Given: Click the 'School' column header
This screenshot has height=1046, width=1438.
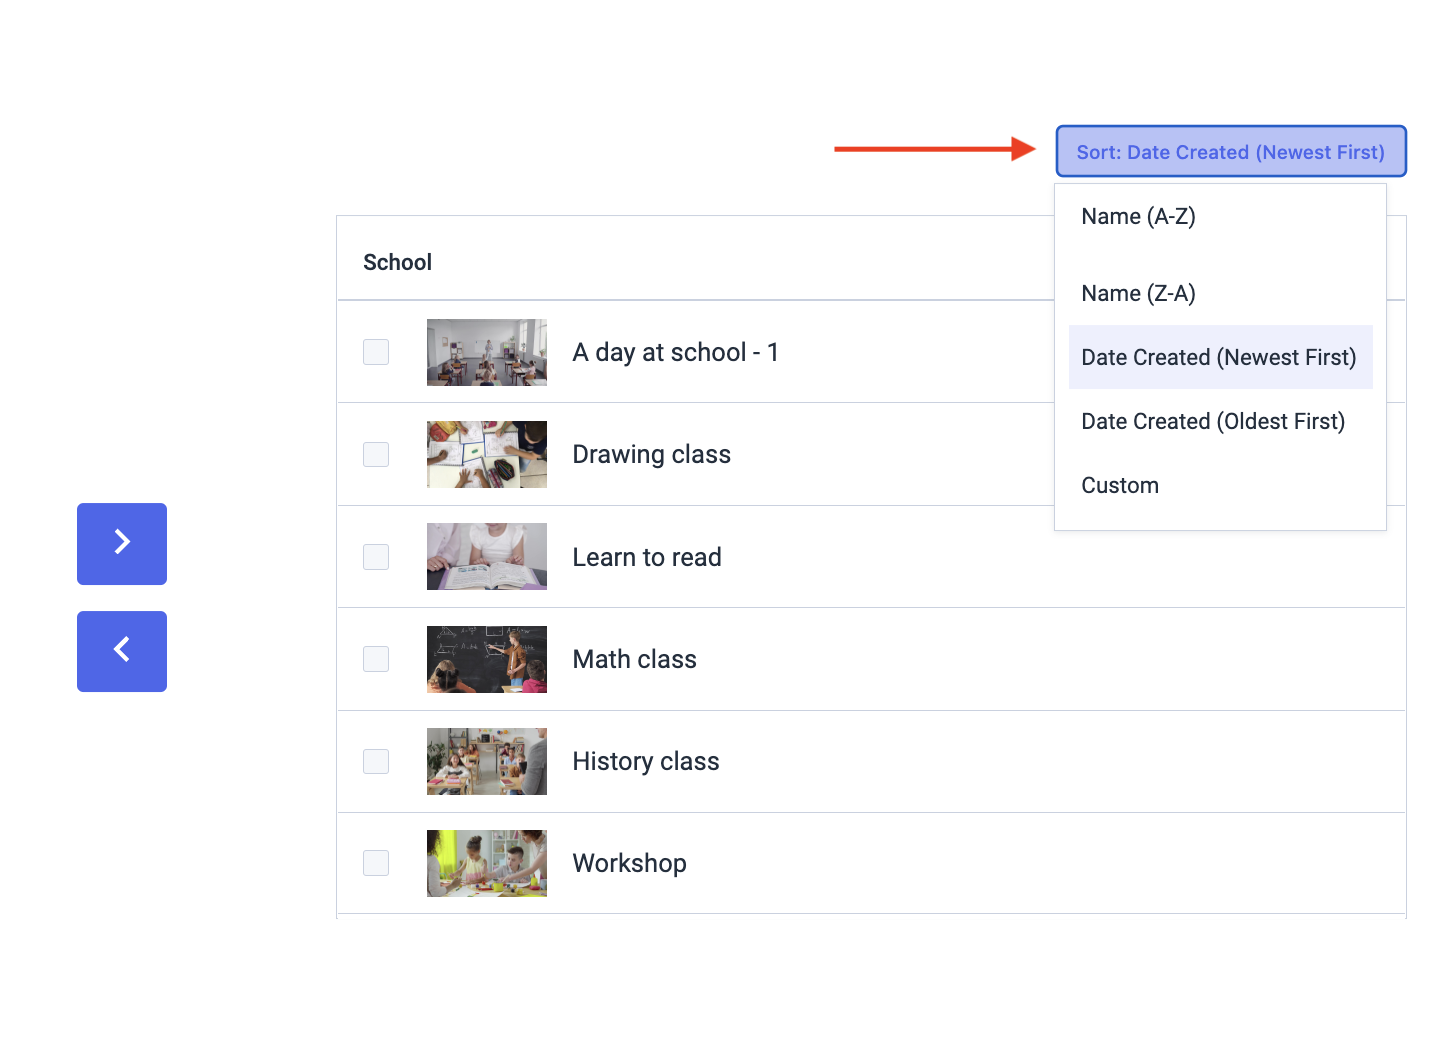Looking at the screenshot, I should (397, 261).
